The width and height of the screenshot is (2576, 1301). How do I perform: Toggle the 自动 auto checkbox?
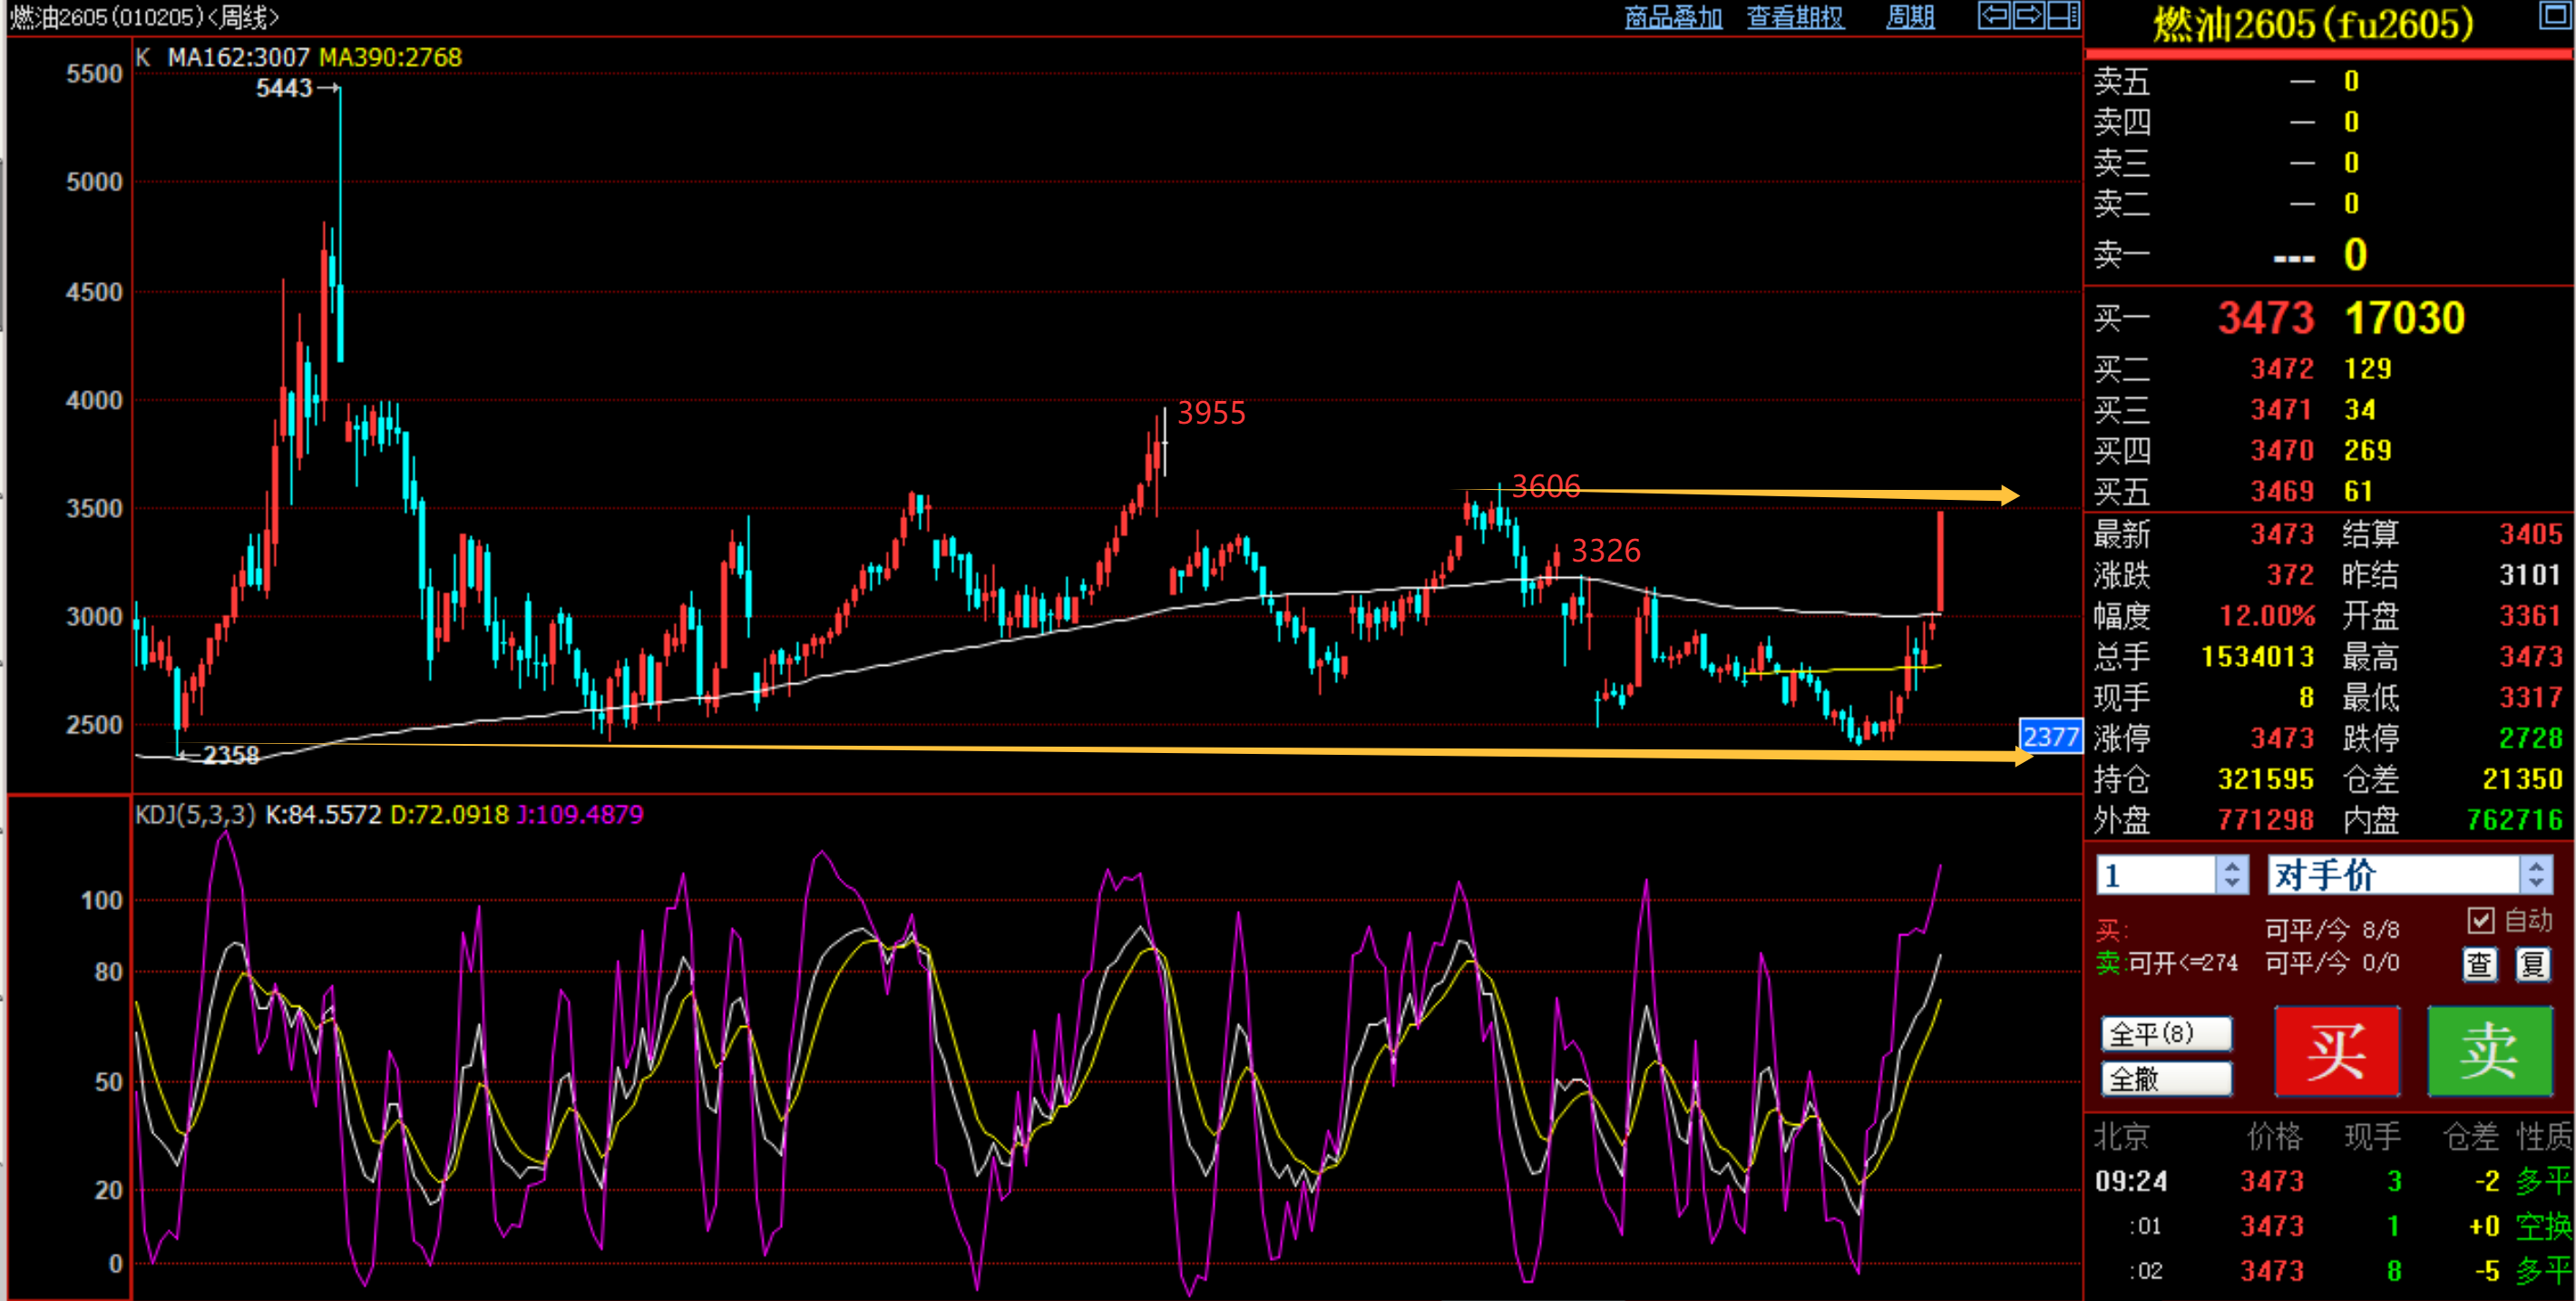(2480, 920)
